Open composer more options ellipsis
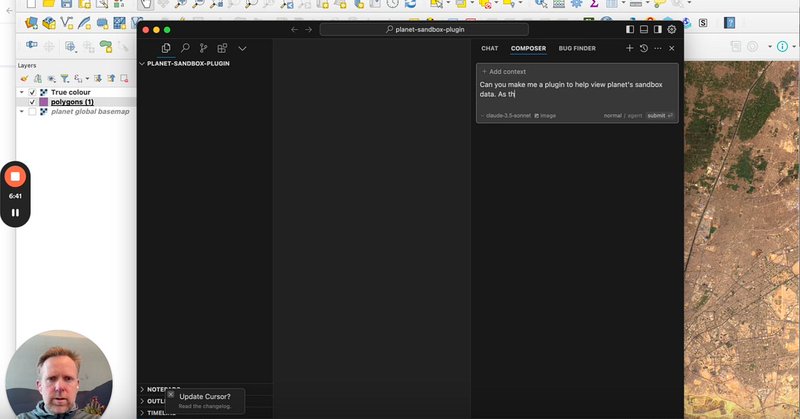800x419 pixels. (658, 48)
